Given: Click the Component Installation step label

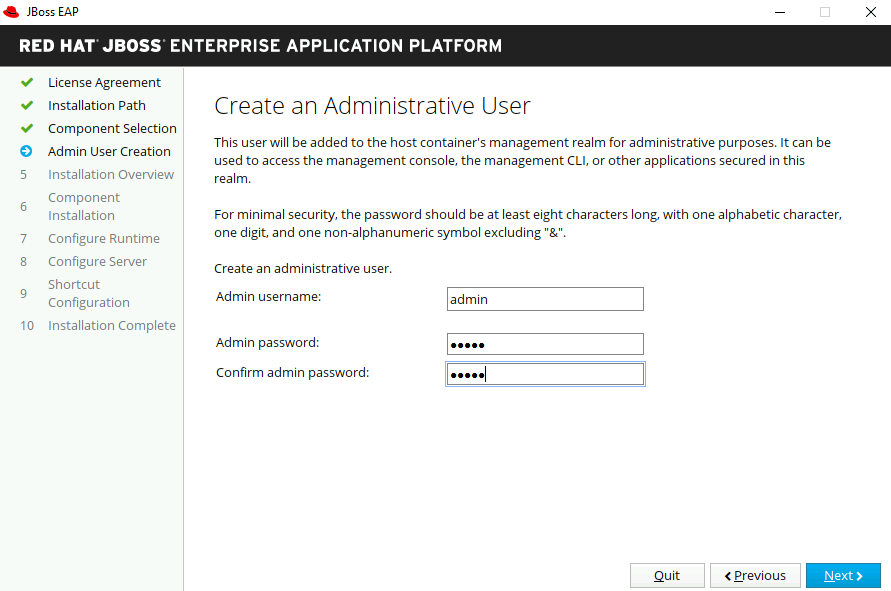Looking at the screenshot, I should click(x=84, y=206).
